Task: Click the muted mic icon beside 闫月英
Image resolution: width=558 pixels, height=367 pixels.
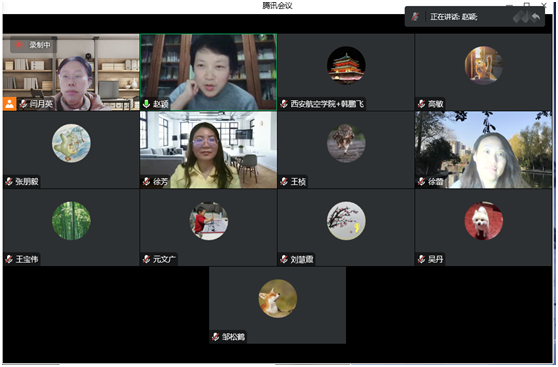Action: [x=23, y=104]
